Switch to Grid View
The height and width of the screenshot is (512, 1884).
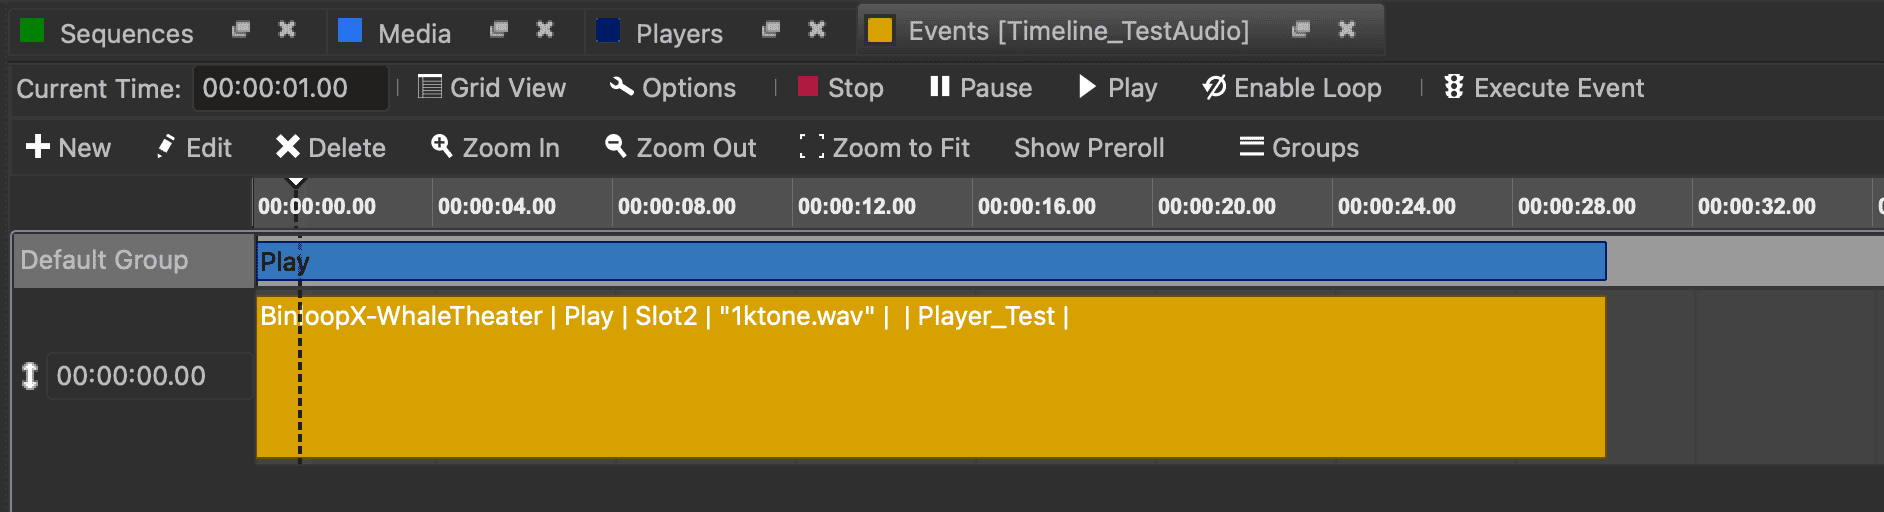(x=492, y=88)
